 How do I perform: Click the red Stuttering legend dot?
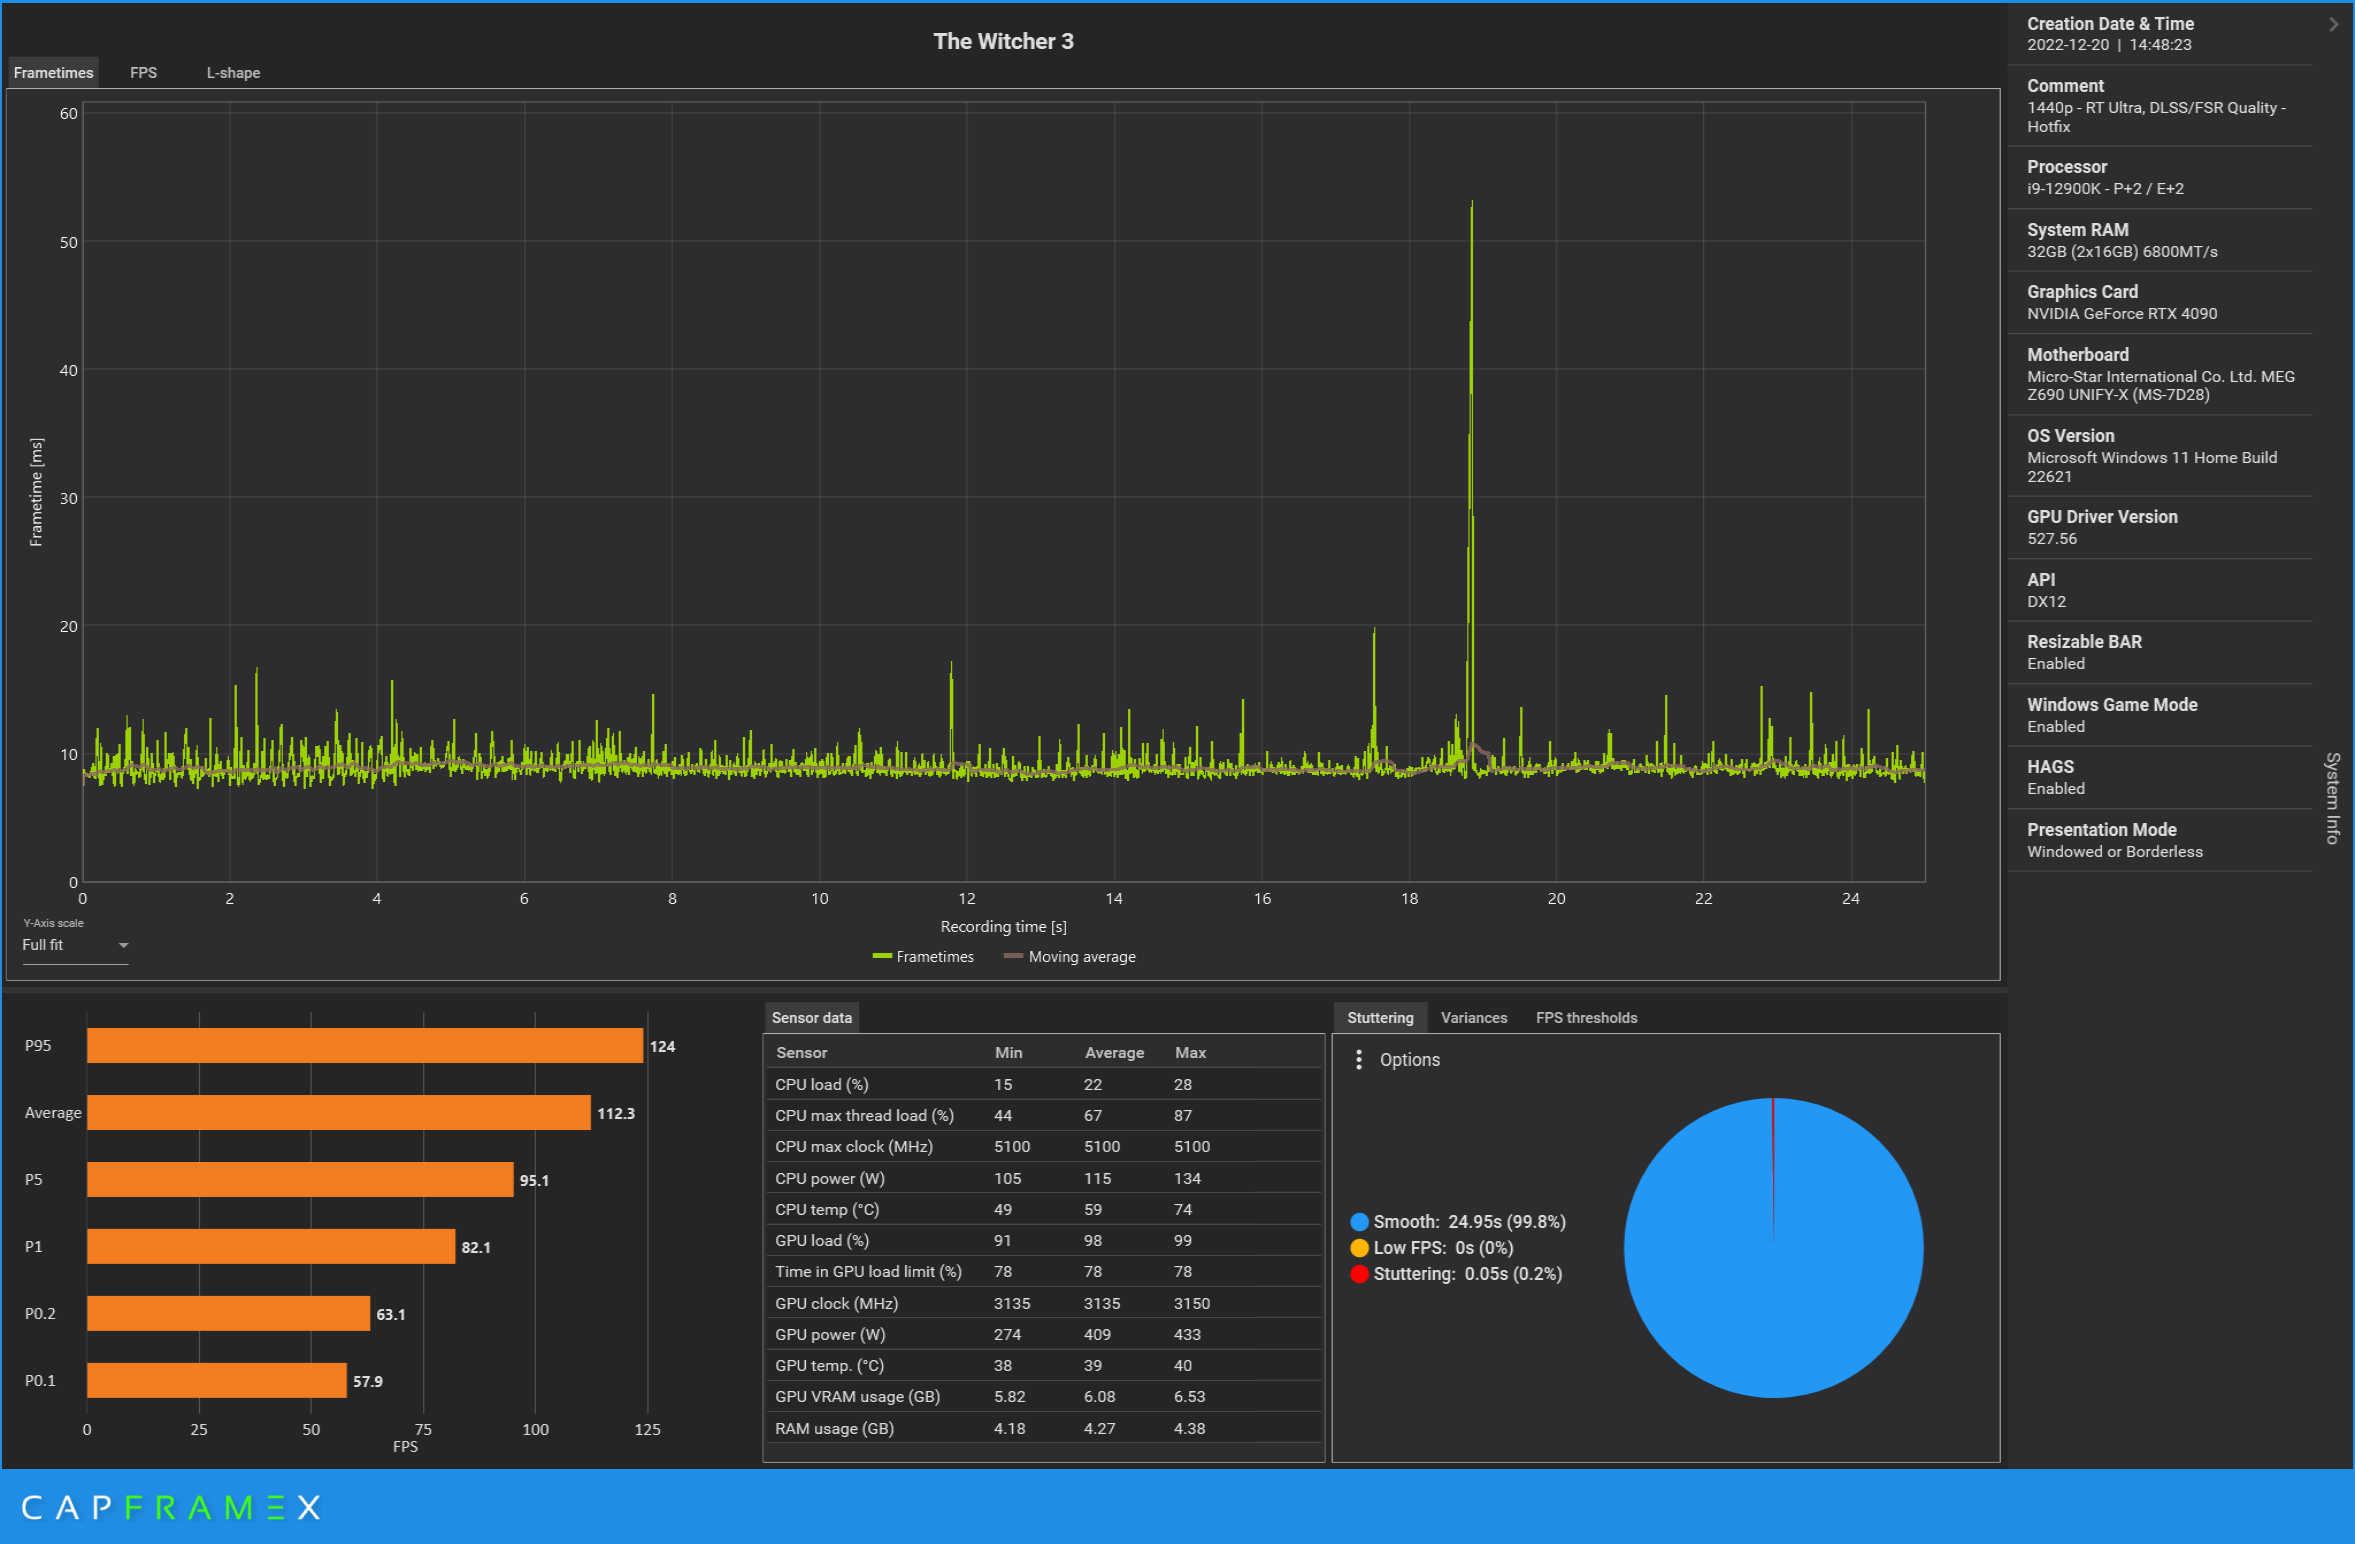1359,1274
